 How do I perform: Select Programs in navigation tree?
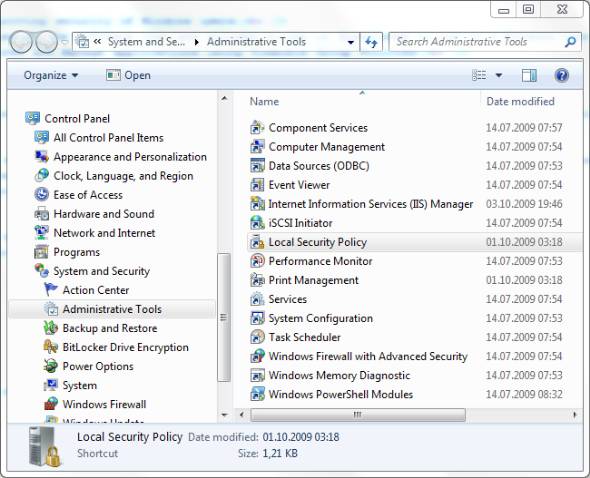click(x=76, y=252)
